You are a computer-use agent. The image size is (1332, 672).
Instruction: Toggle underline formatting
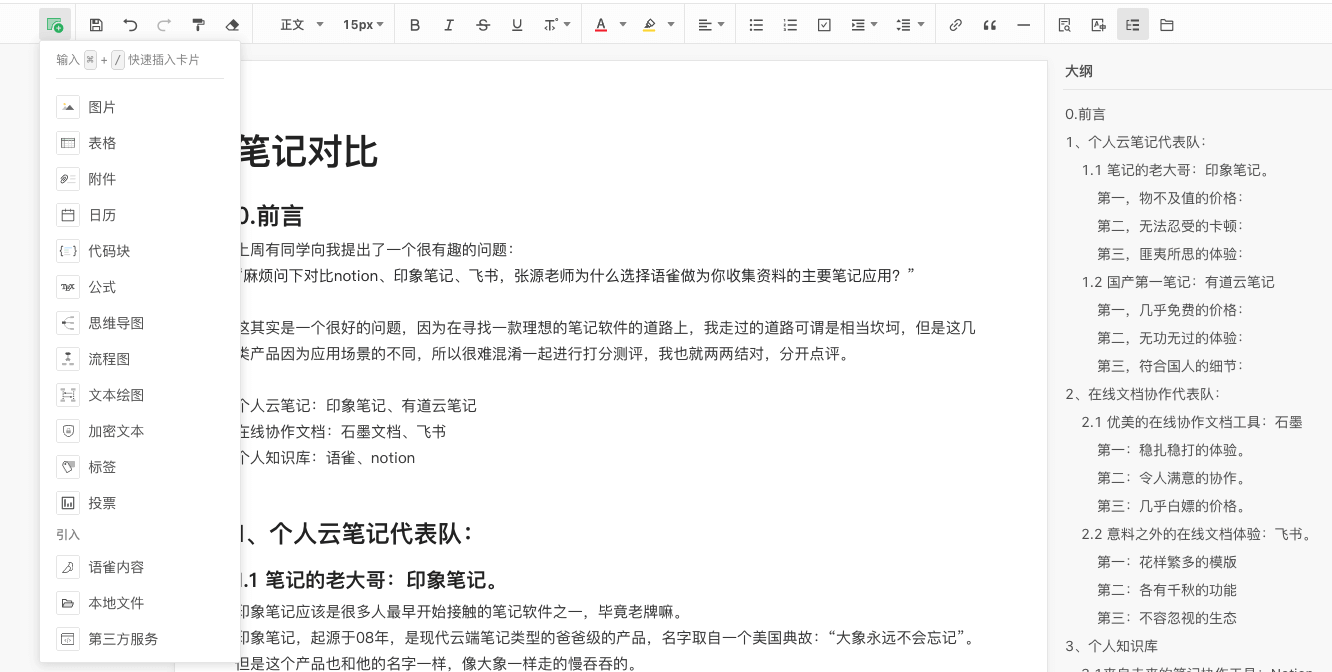click(x=517, y=25)
